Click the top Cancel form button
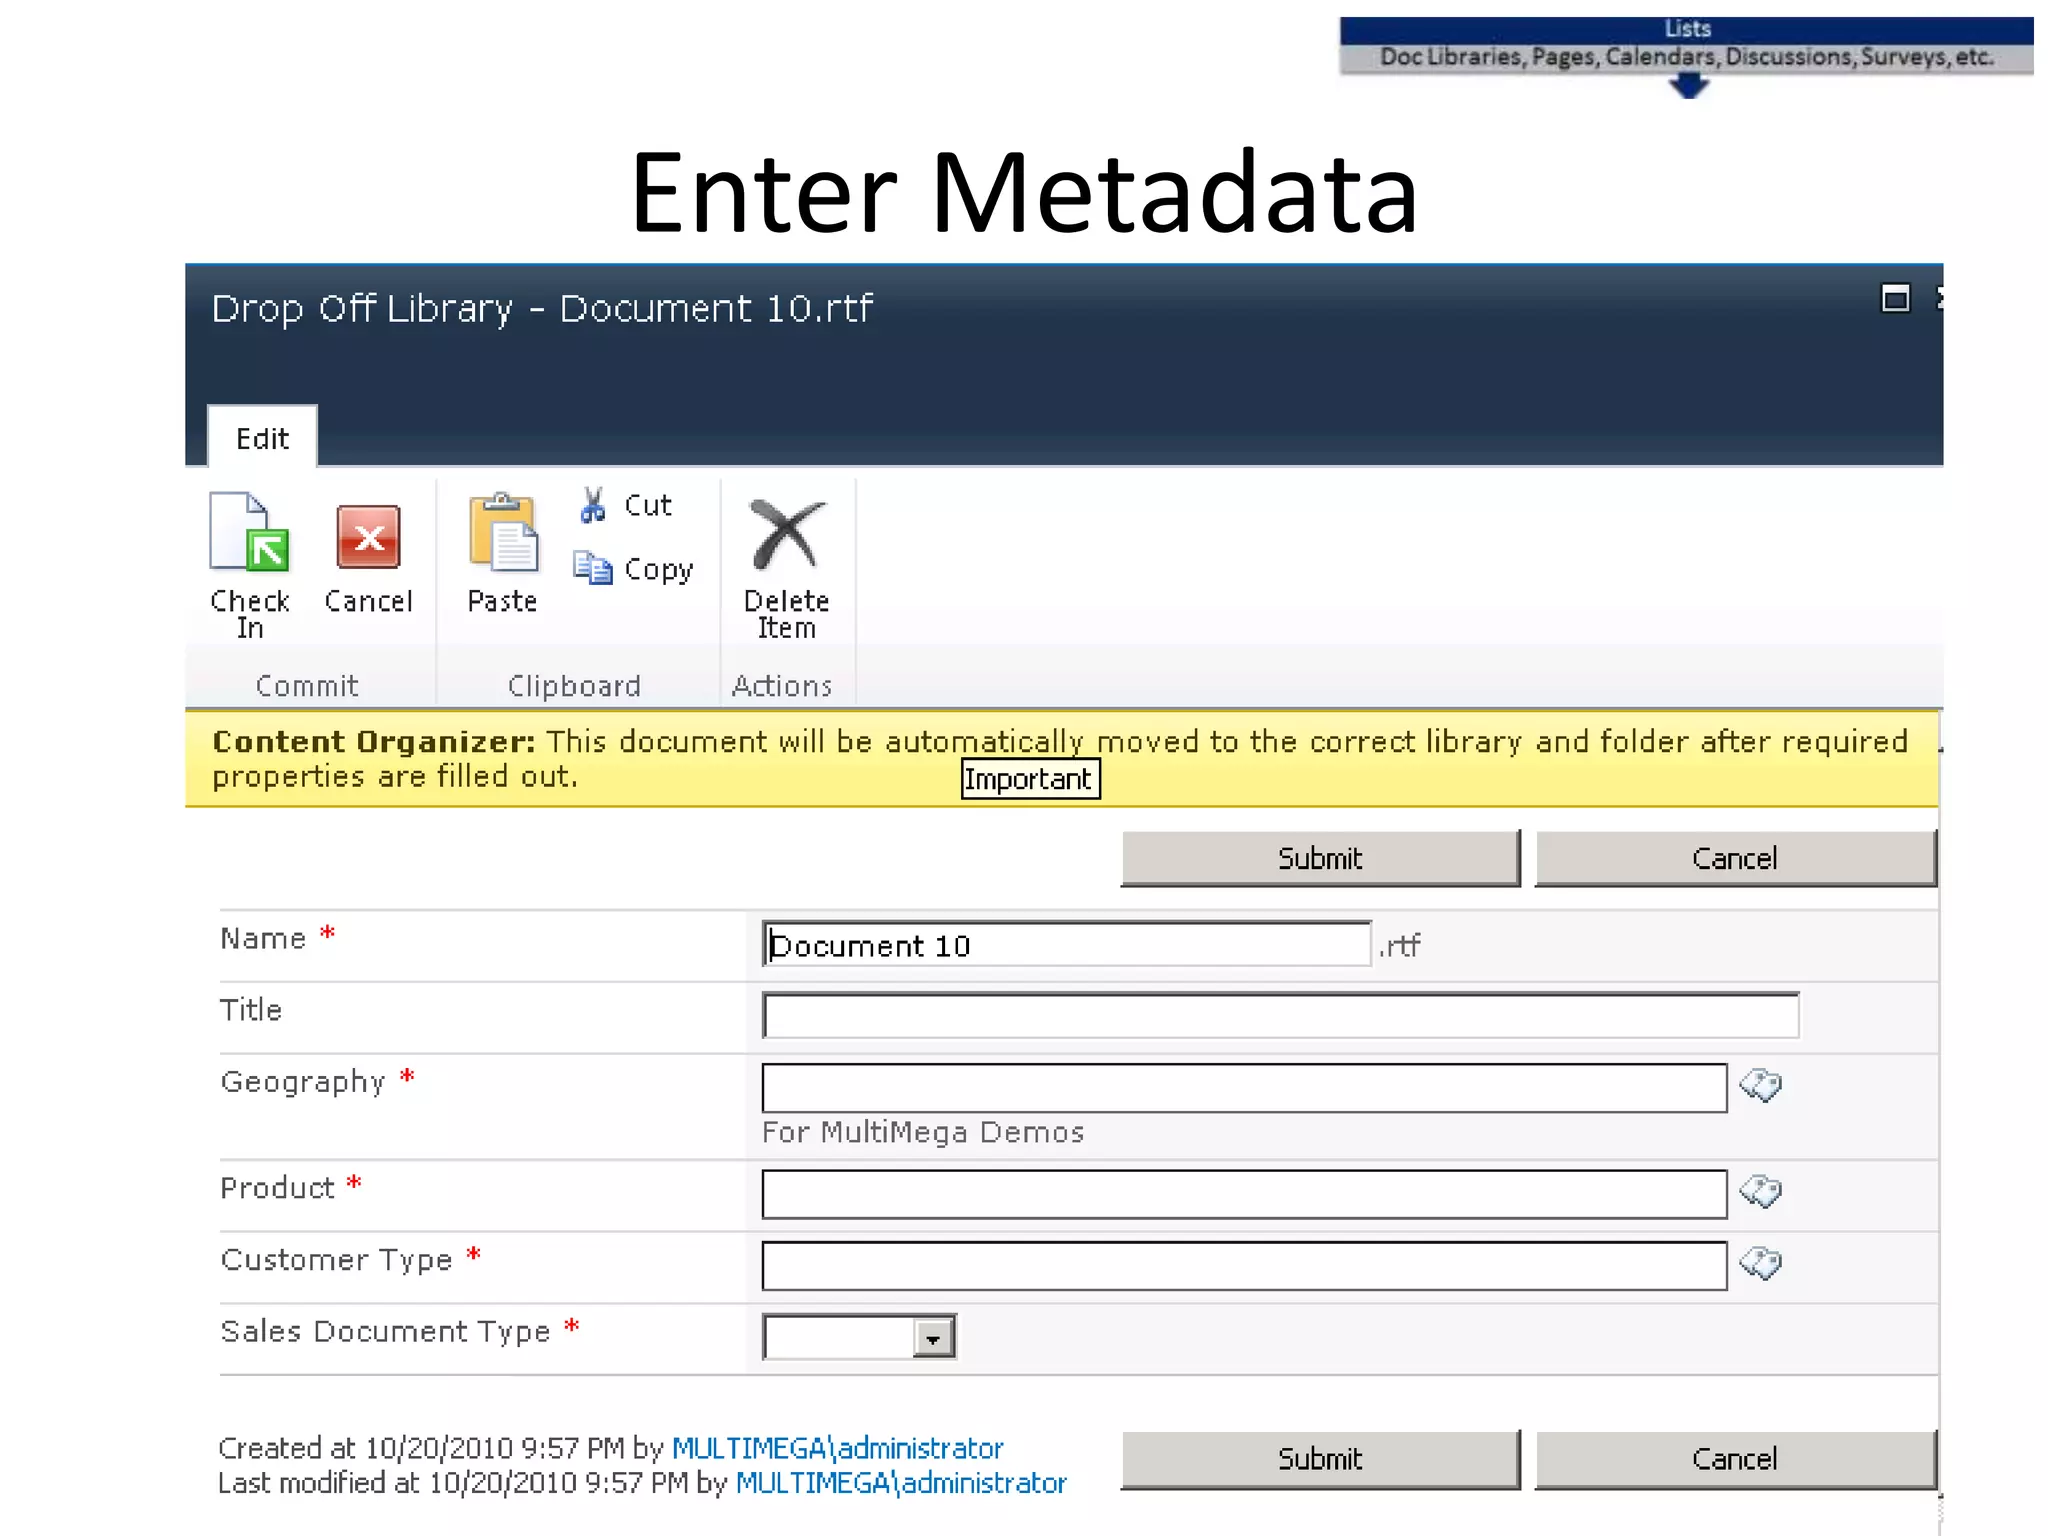2048x1536 pixels. [x=1735, y=858]
